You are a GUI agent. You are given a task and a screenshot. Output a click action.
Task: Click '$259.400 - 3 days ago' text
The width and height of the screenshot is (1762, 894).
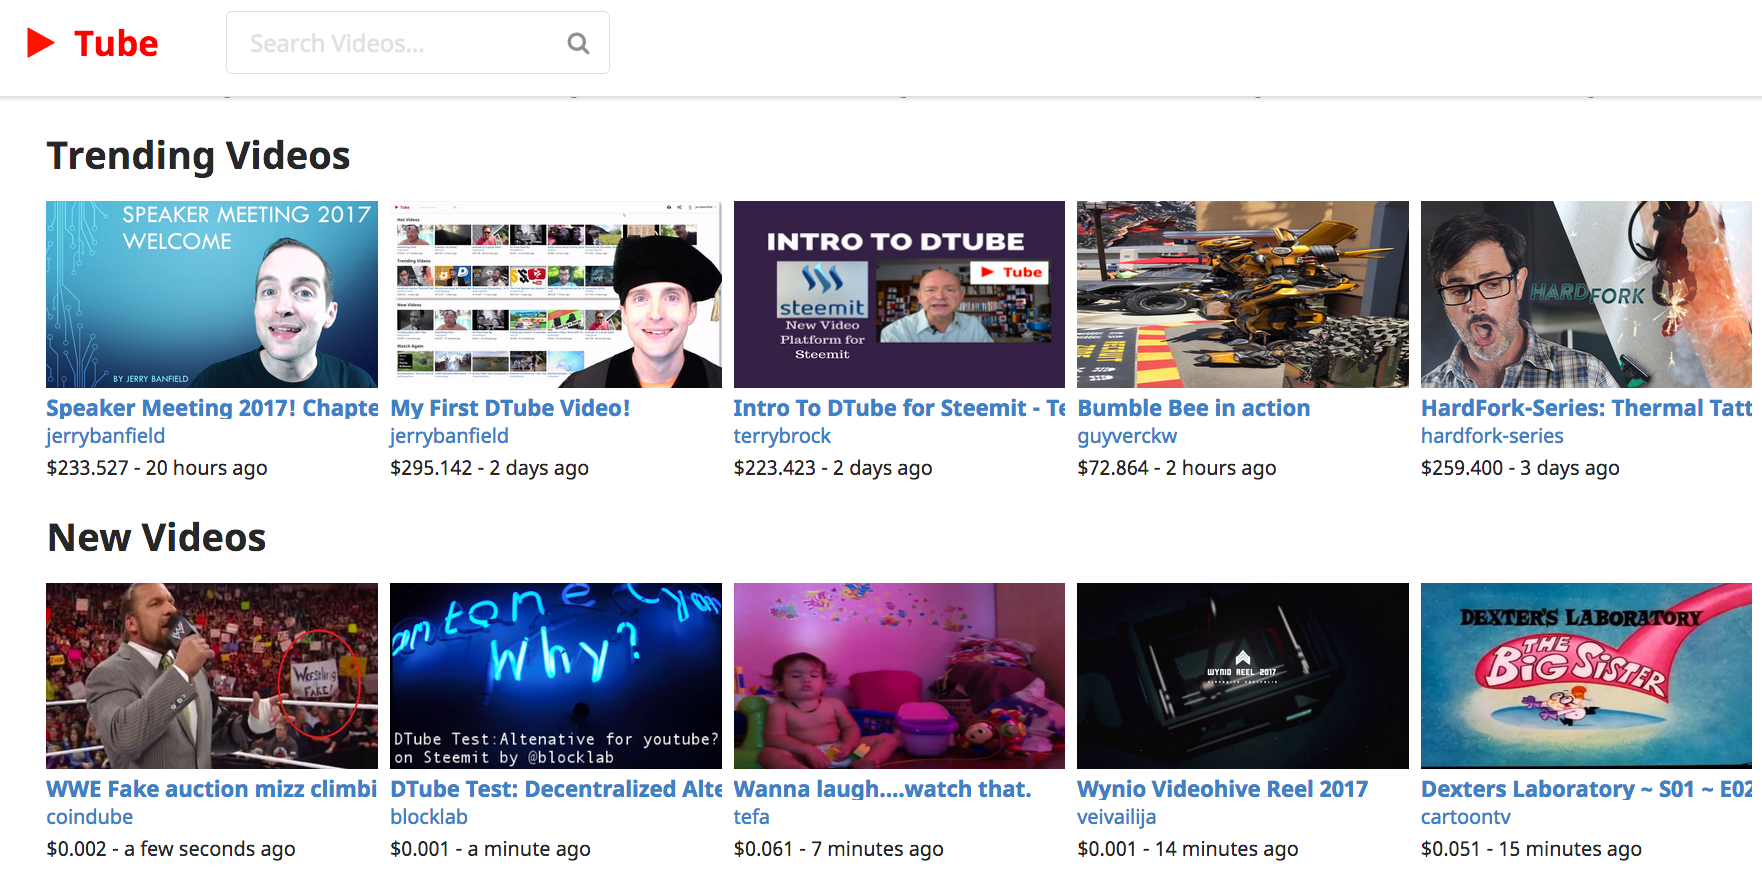(1520, 468)
